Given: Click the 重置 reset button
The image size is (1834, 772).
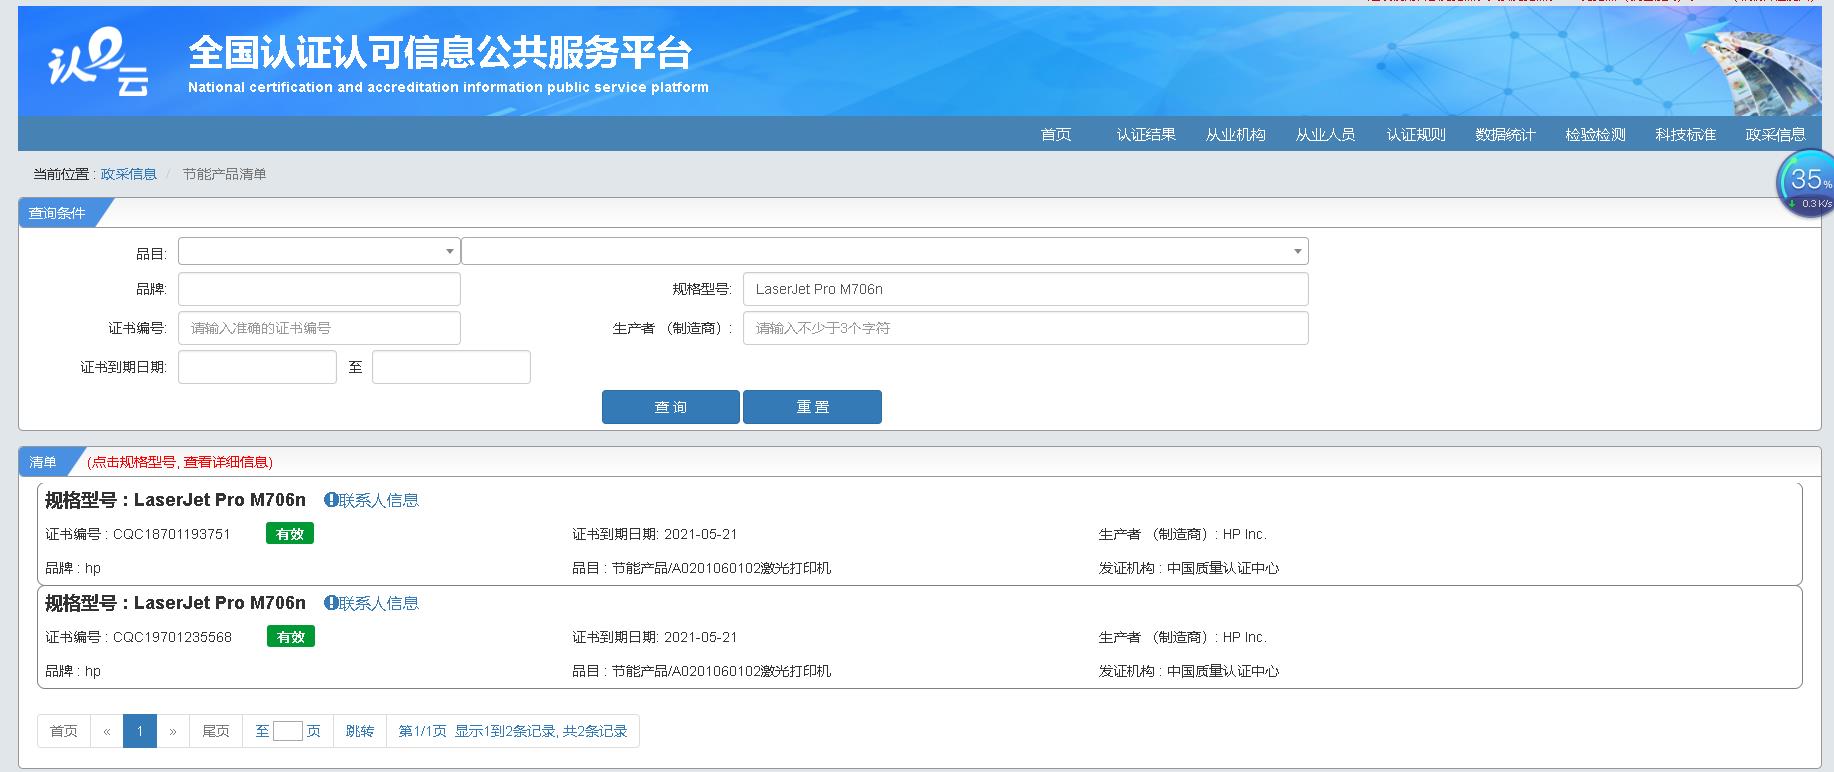Looking at the screenshot, I should pos(813,407).
